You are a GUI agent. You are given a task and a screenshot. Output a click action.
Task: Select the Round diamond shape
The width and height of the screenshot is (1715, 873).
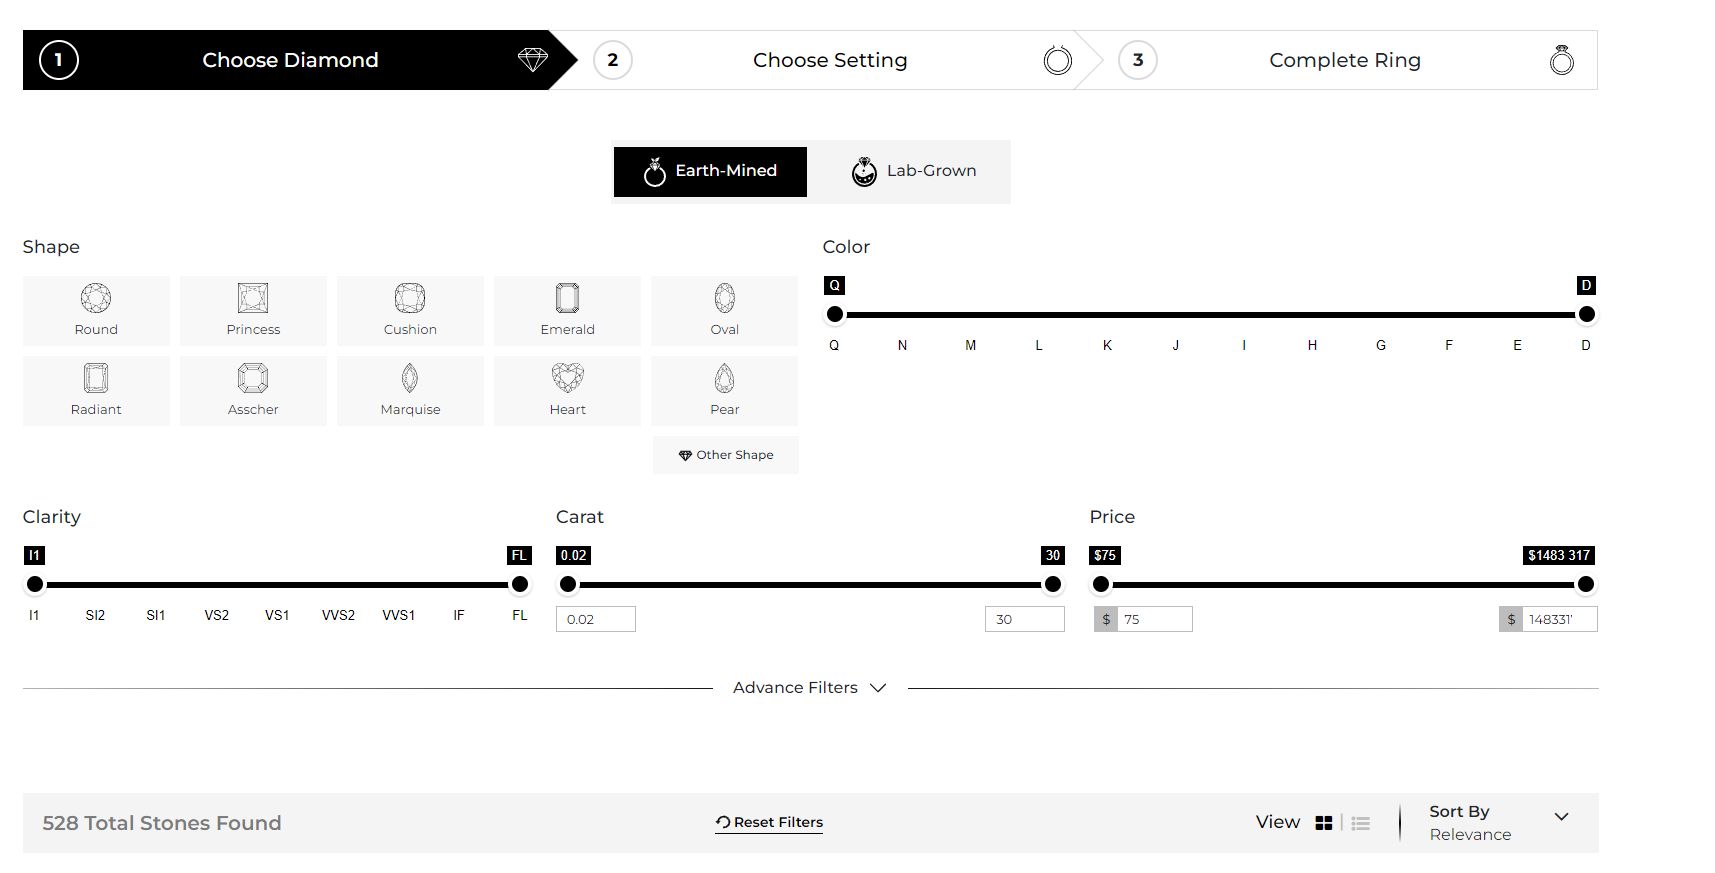pos(96,311)
